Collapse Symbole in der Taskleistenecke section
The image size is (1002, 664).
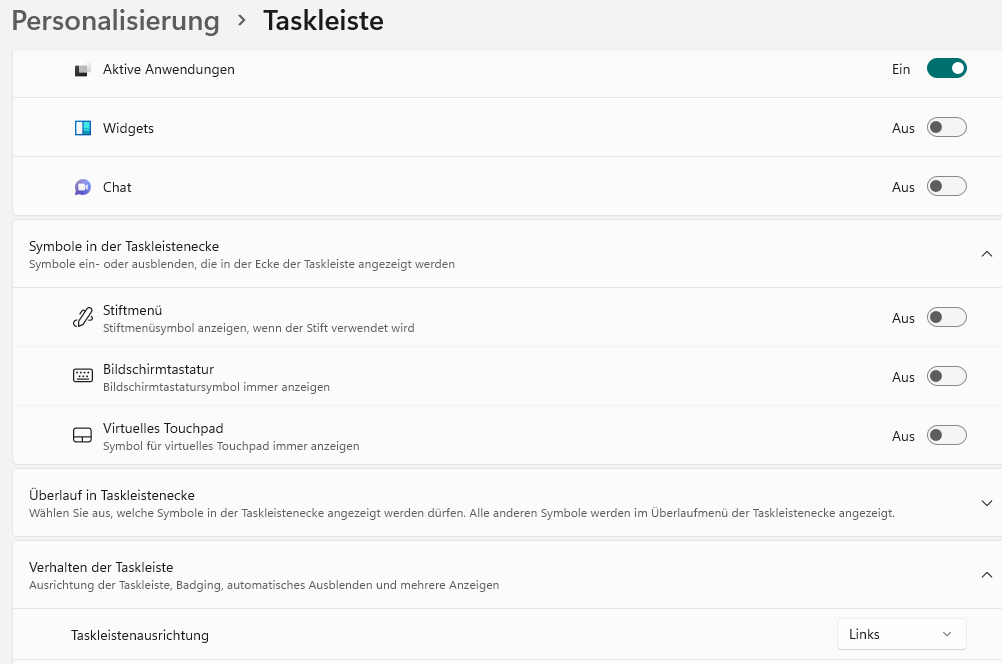tap(986, 254)
